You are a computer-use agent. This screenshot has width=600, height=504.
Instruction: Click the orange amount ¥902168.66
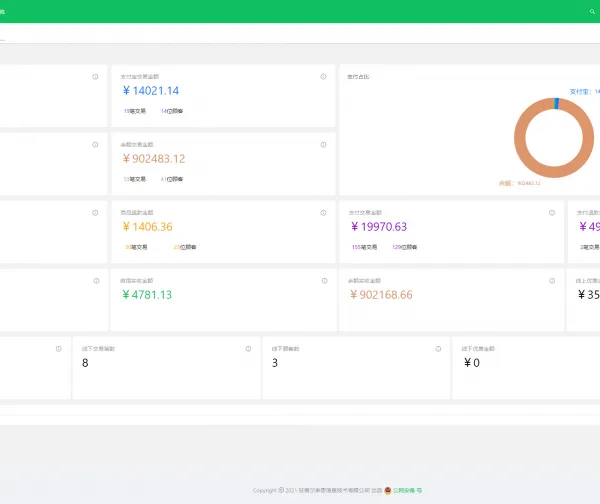381,295
